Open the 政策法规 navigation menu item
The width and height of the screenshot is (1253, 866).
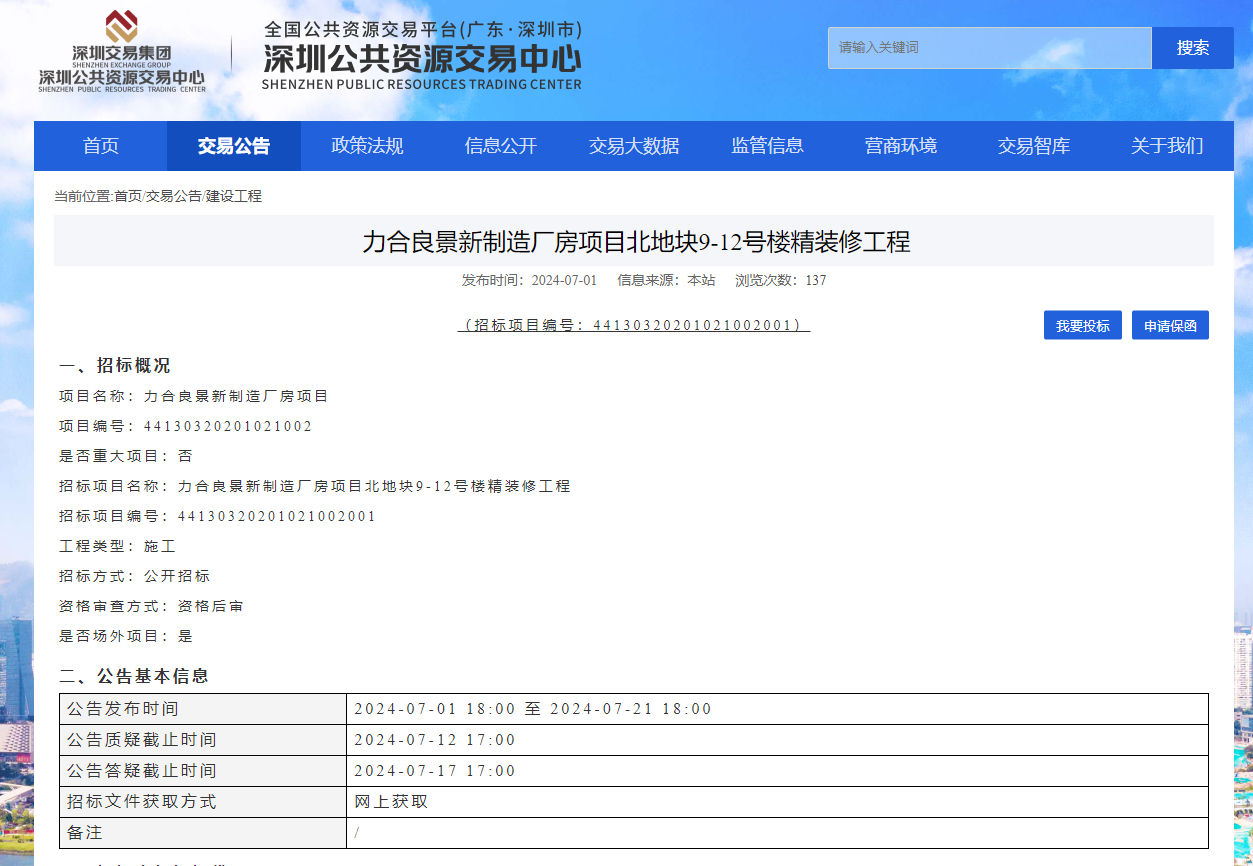pyautogui.click(x=367, y=146)
